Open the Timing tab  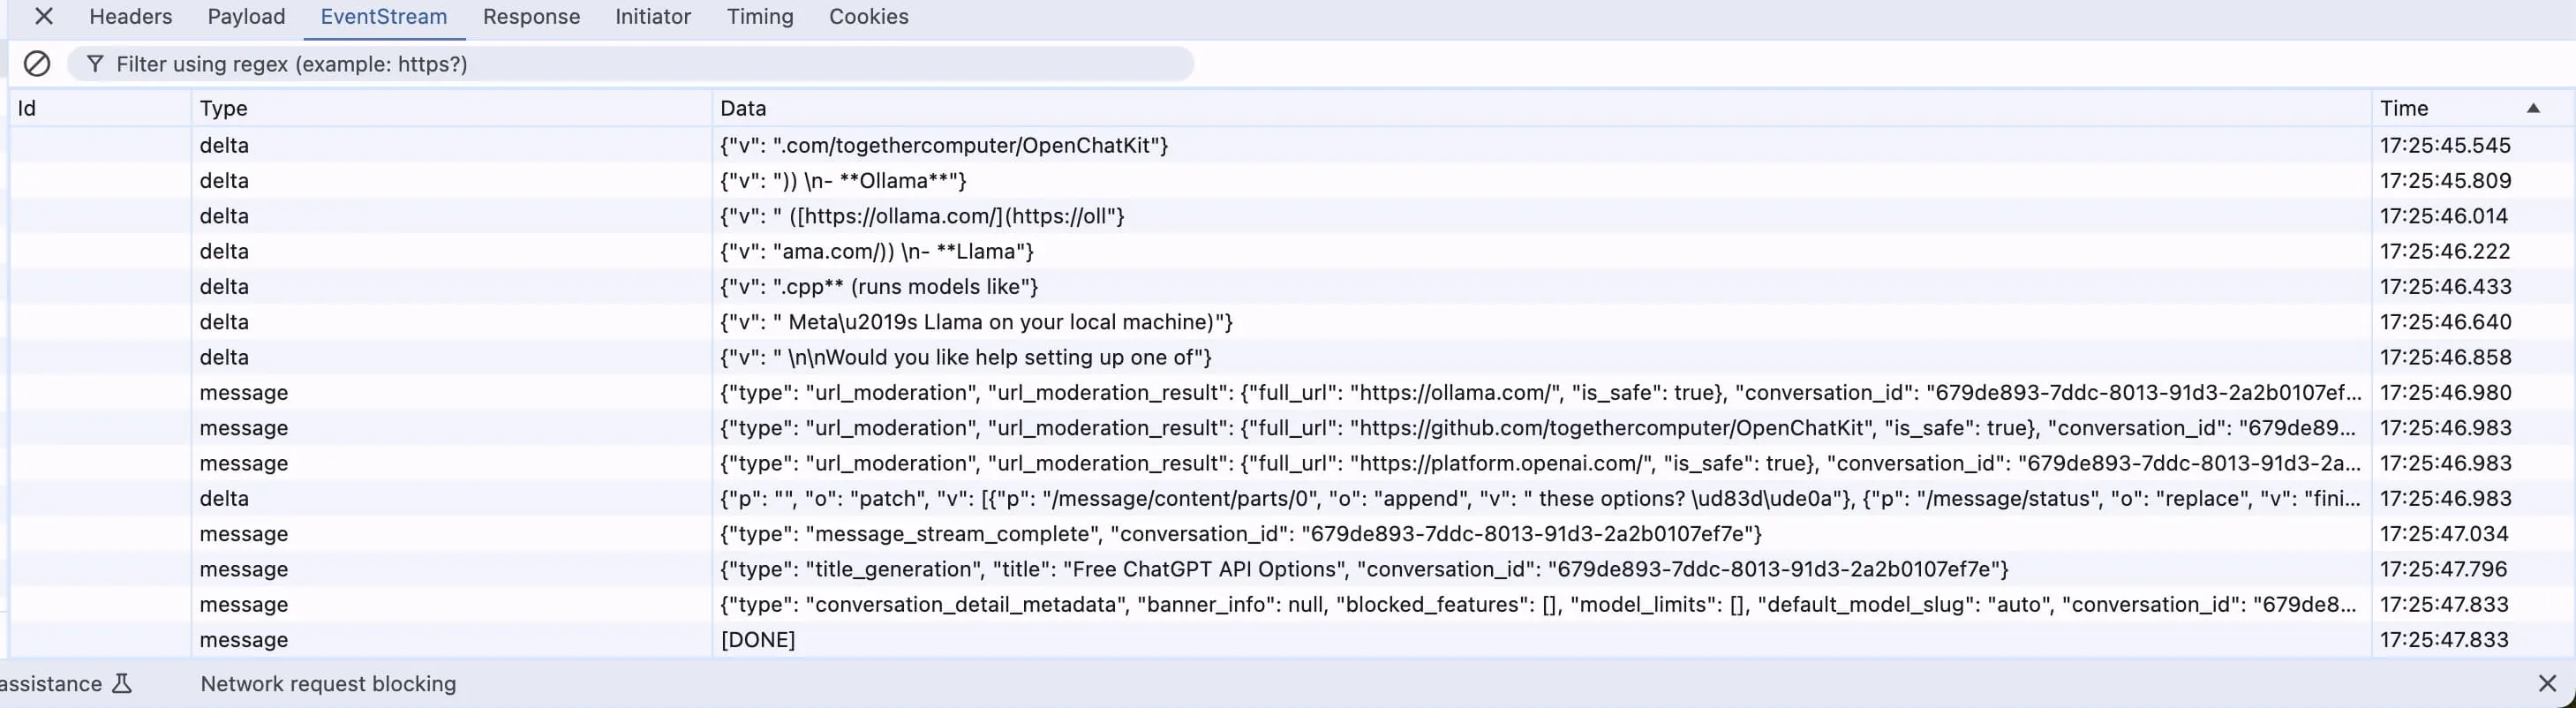click(760, 17)
